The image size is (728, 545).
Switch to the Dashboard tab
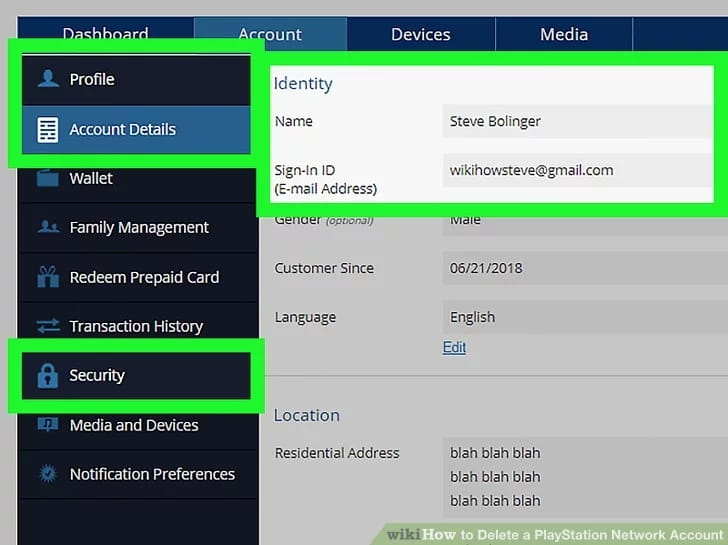point(105,34)
